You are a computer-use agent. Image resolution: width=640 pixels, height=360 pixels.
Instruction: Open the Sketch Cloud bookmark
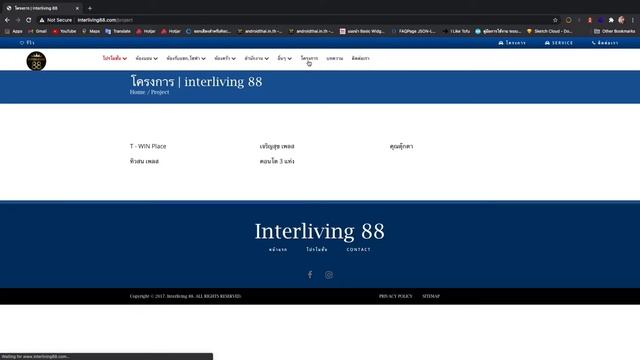point(550,31)
